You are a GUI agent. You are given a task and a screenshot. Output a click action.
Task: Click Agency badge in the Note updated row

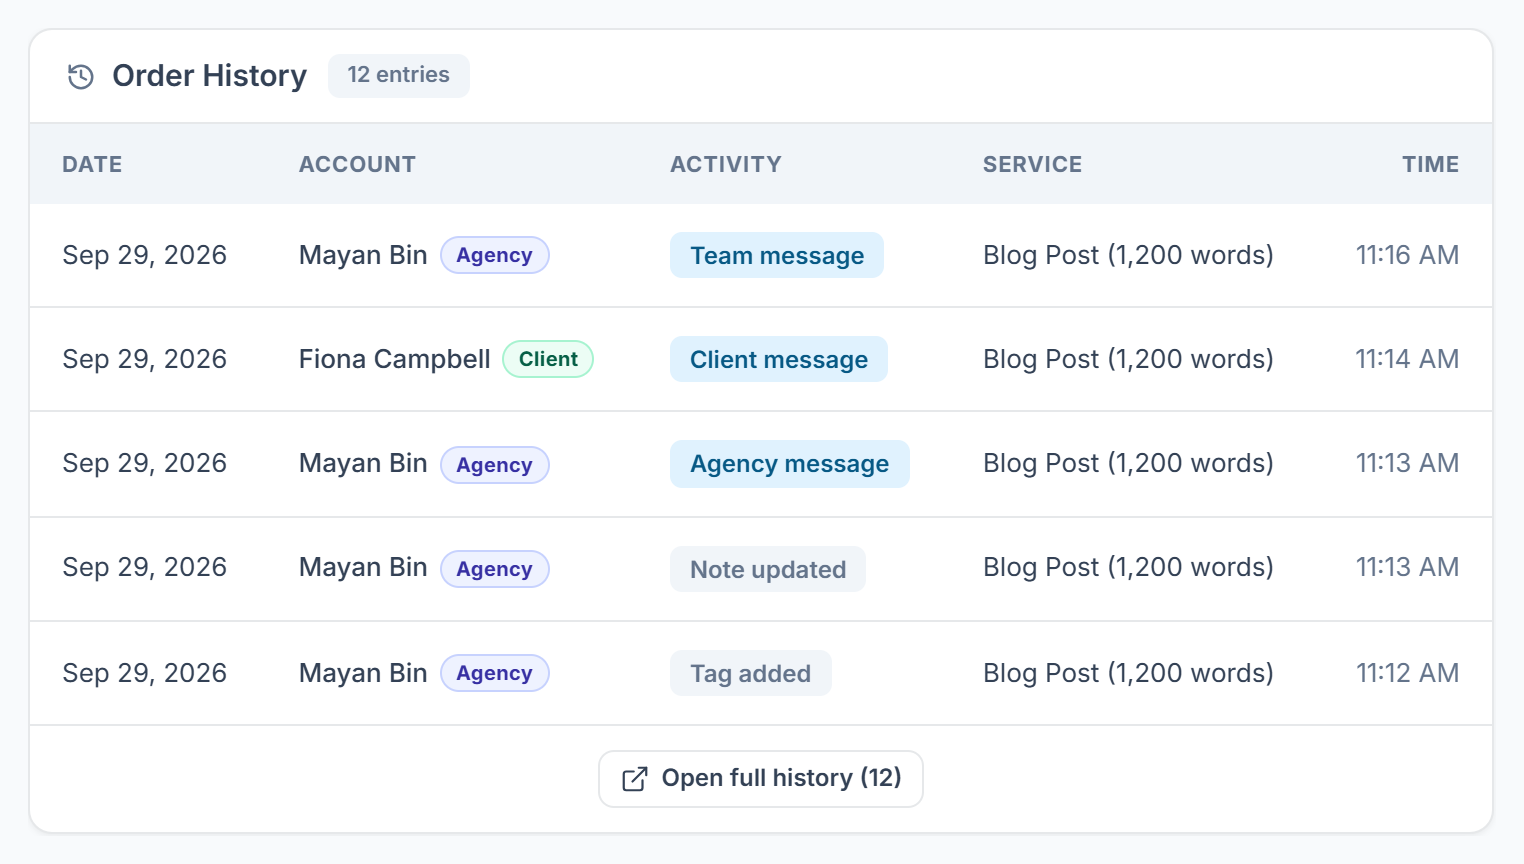[x=495, y=570]
